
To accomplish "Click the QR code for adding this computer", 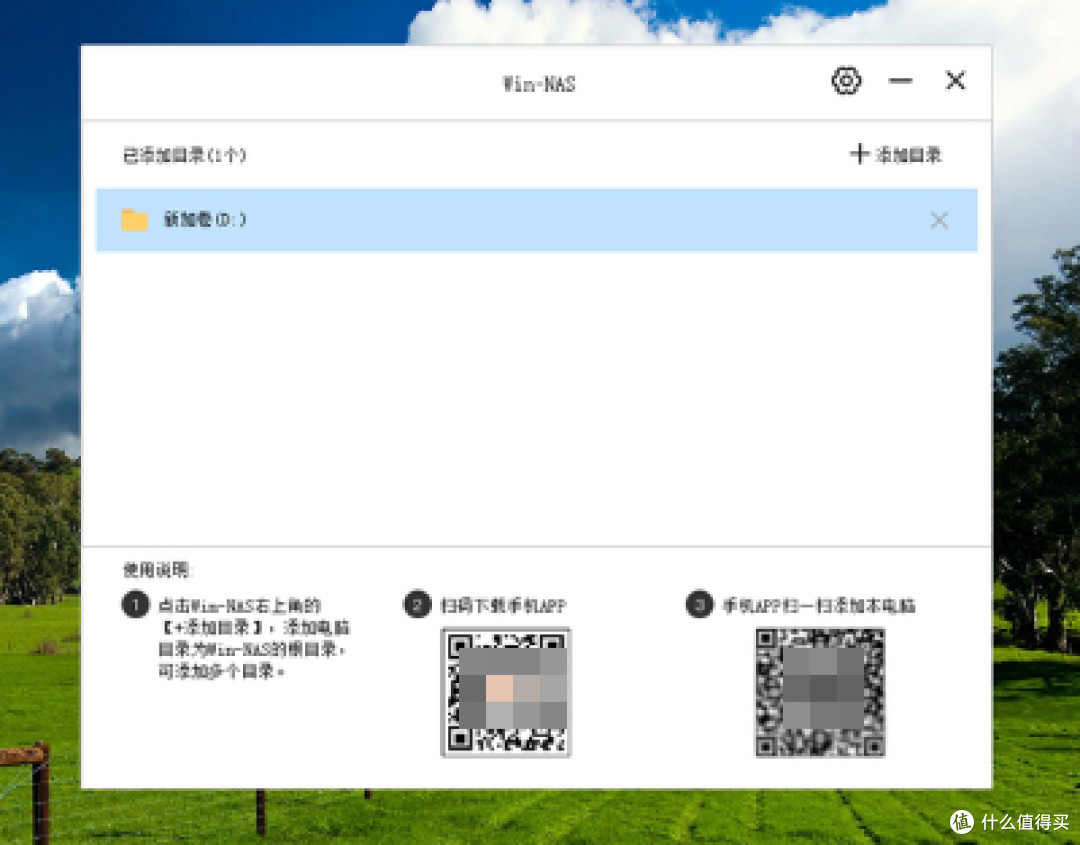I will coord(820,692).
